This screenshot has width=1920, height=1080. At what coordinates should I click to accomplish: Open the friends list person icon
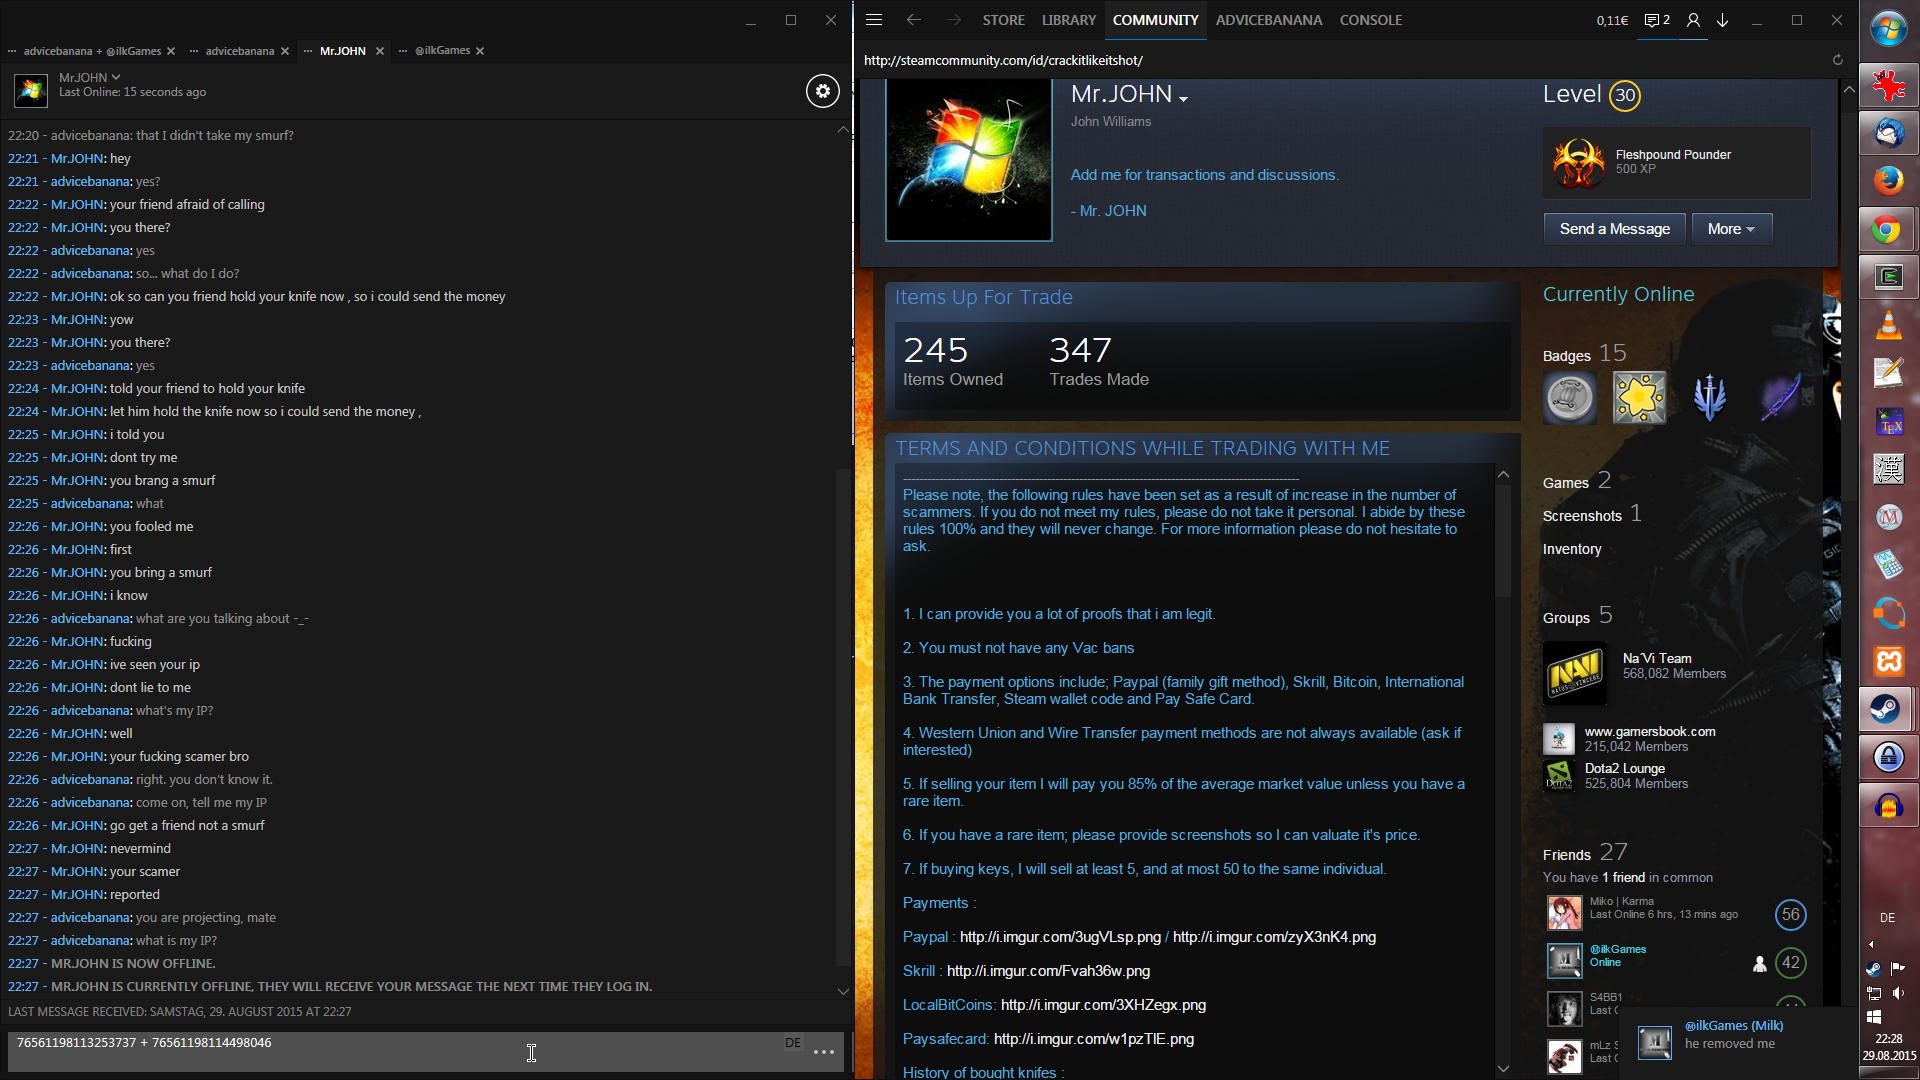click(x=1693, y=20)
